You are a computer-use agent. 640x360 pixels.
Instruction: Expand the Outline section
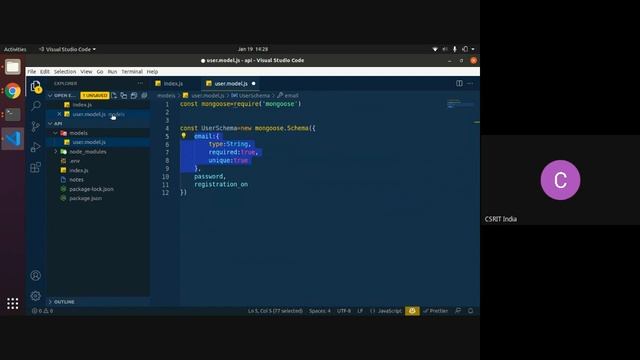(x=50, y=302)
